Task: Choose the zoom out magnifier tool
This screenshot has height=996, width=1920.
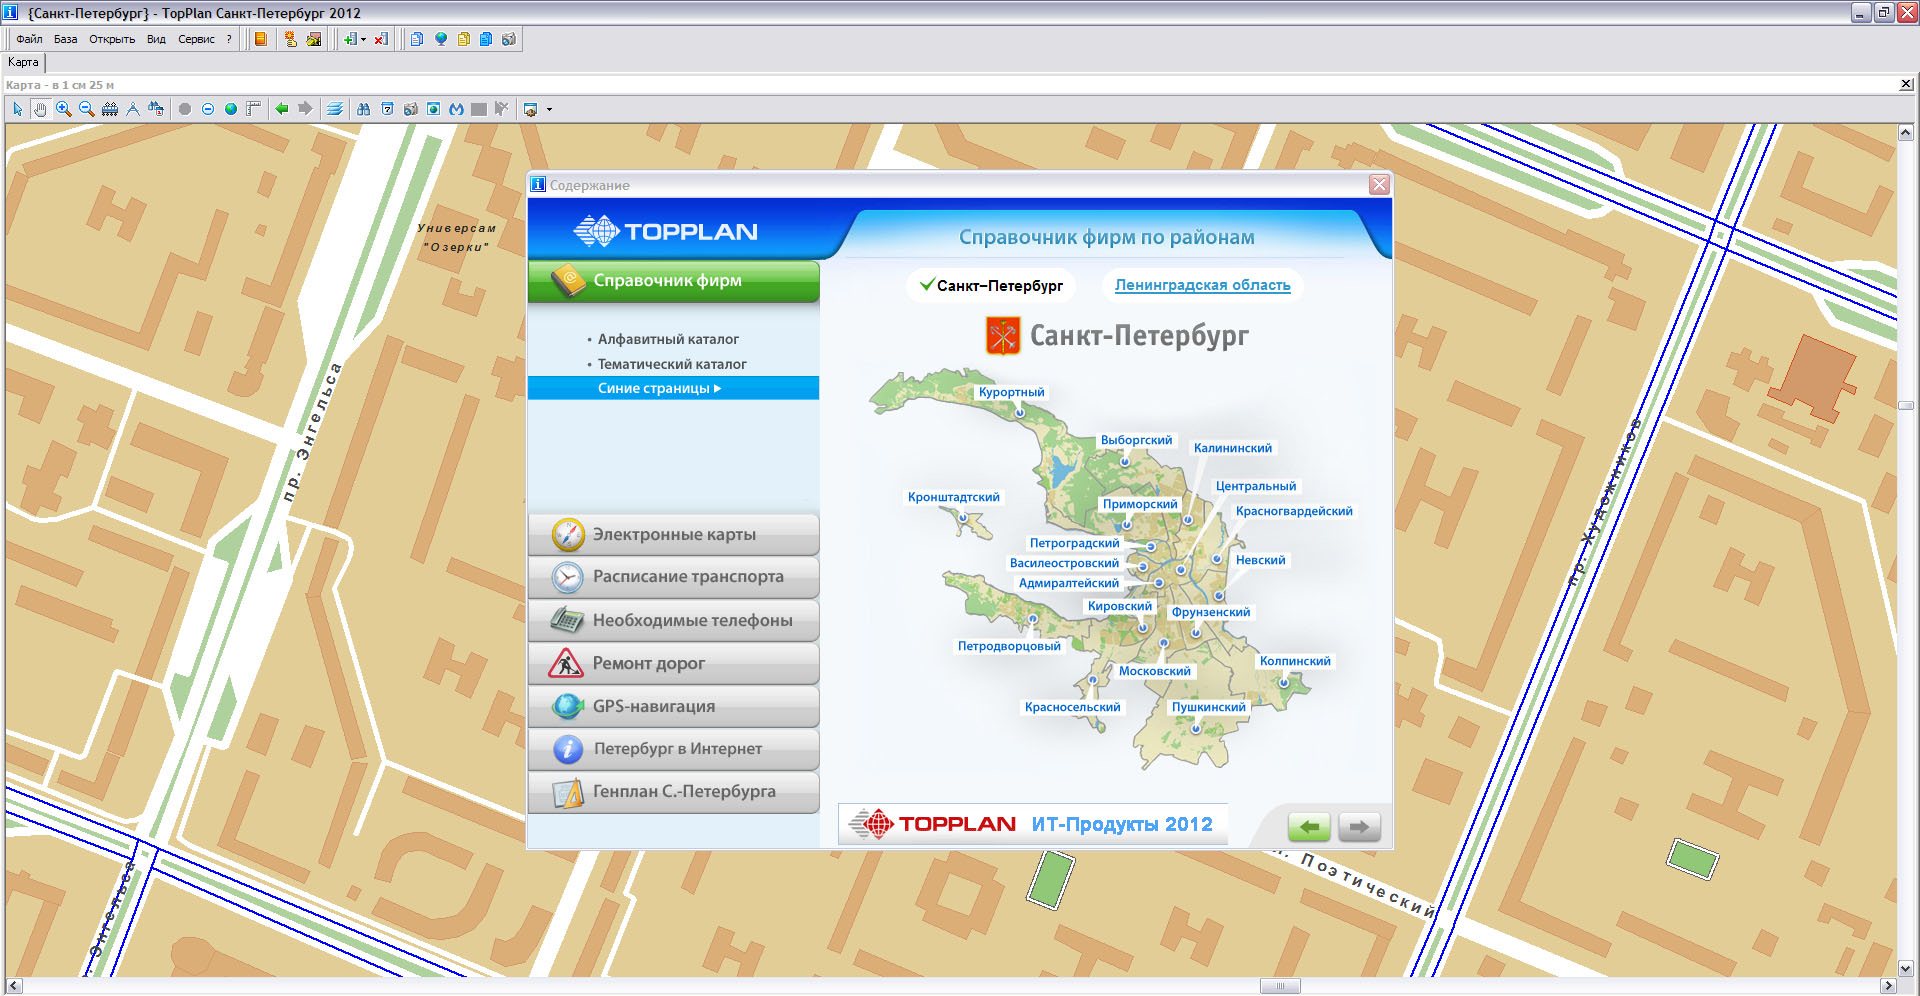Action: [x=86, y=109]
